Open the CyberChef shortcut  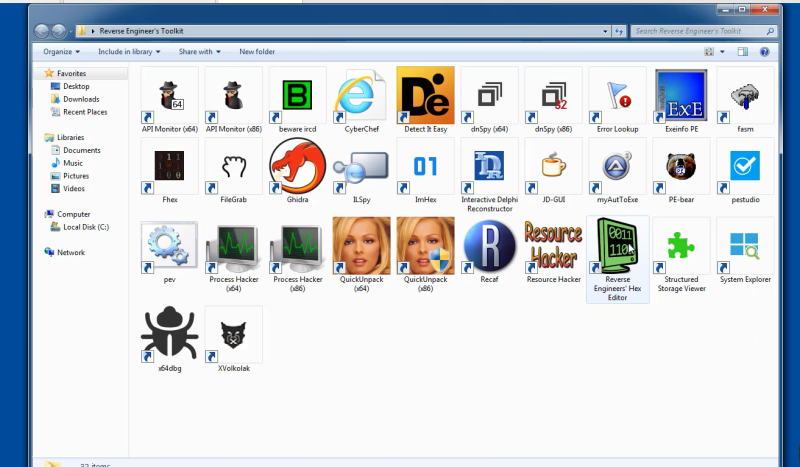click(361, 95)
